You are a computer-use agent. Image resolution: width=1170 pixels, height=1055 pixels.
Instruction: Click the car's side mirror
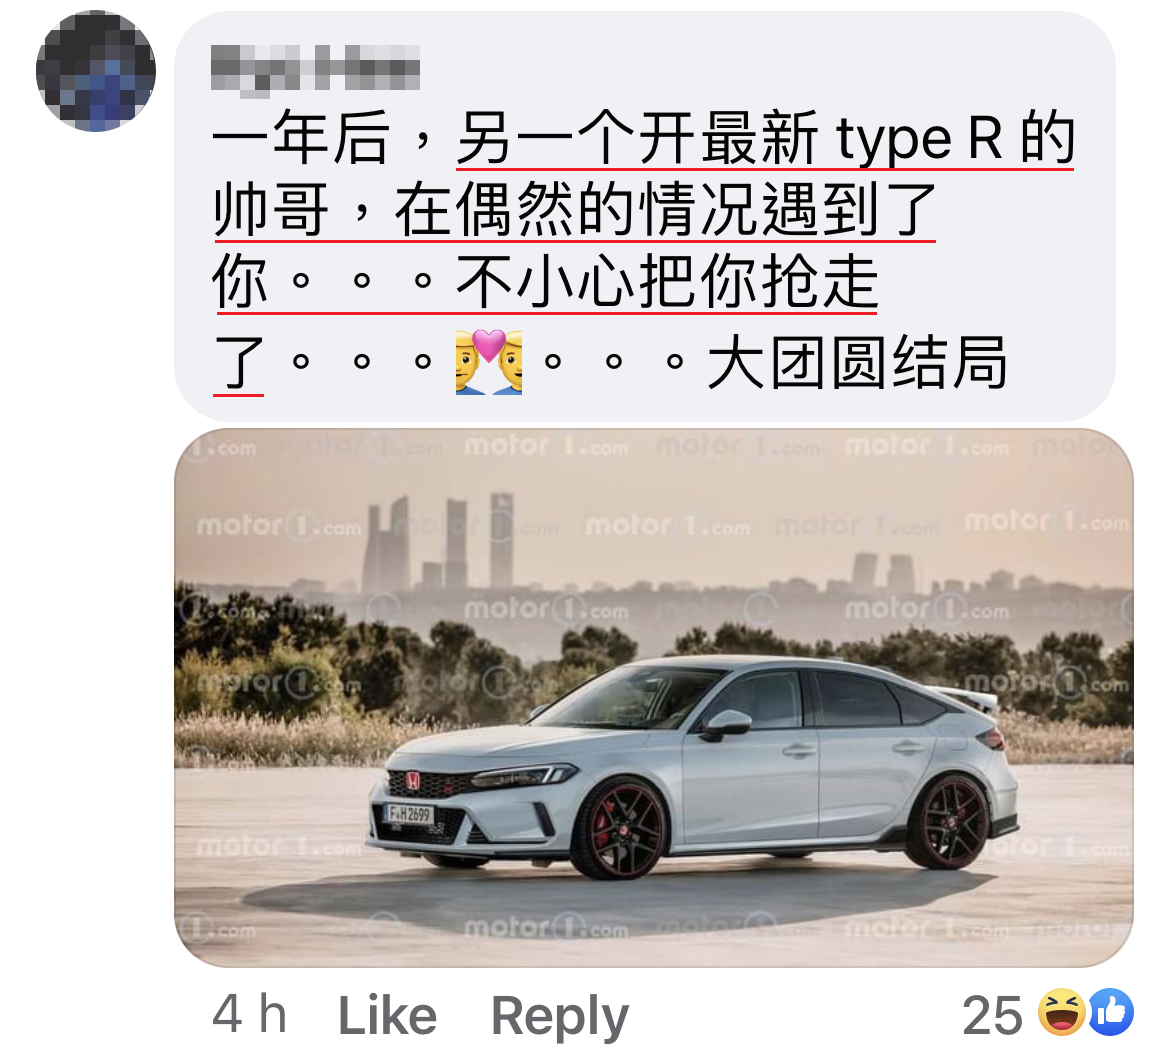tap(726, 724)
